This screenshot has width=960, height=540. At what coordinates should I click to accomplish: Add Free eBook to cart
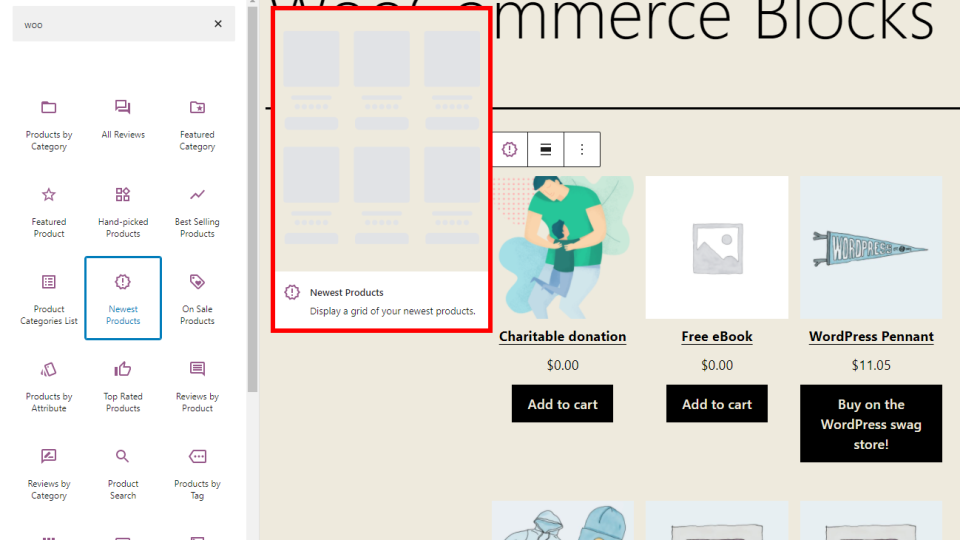[716, 404]
